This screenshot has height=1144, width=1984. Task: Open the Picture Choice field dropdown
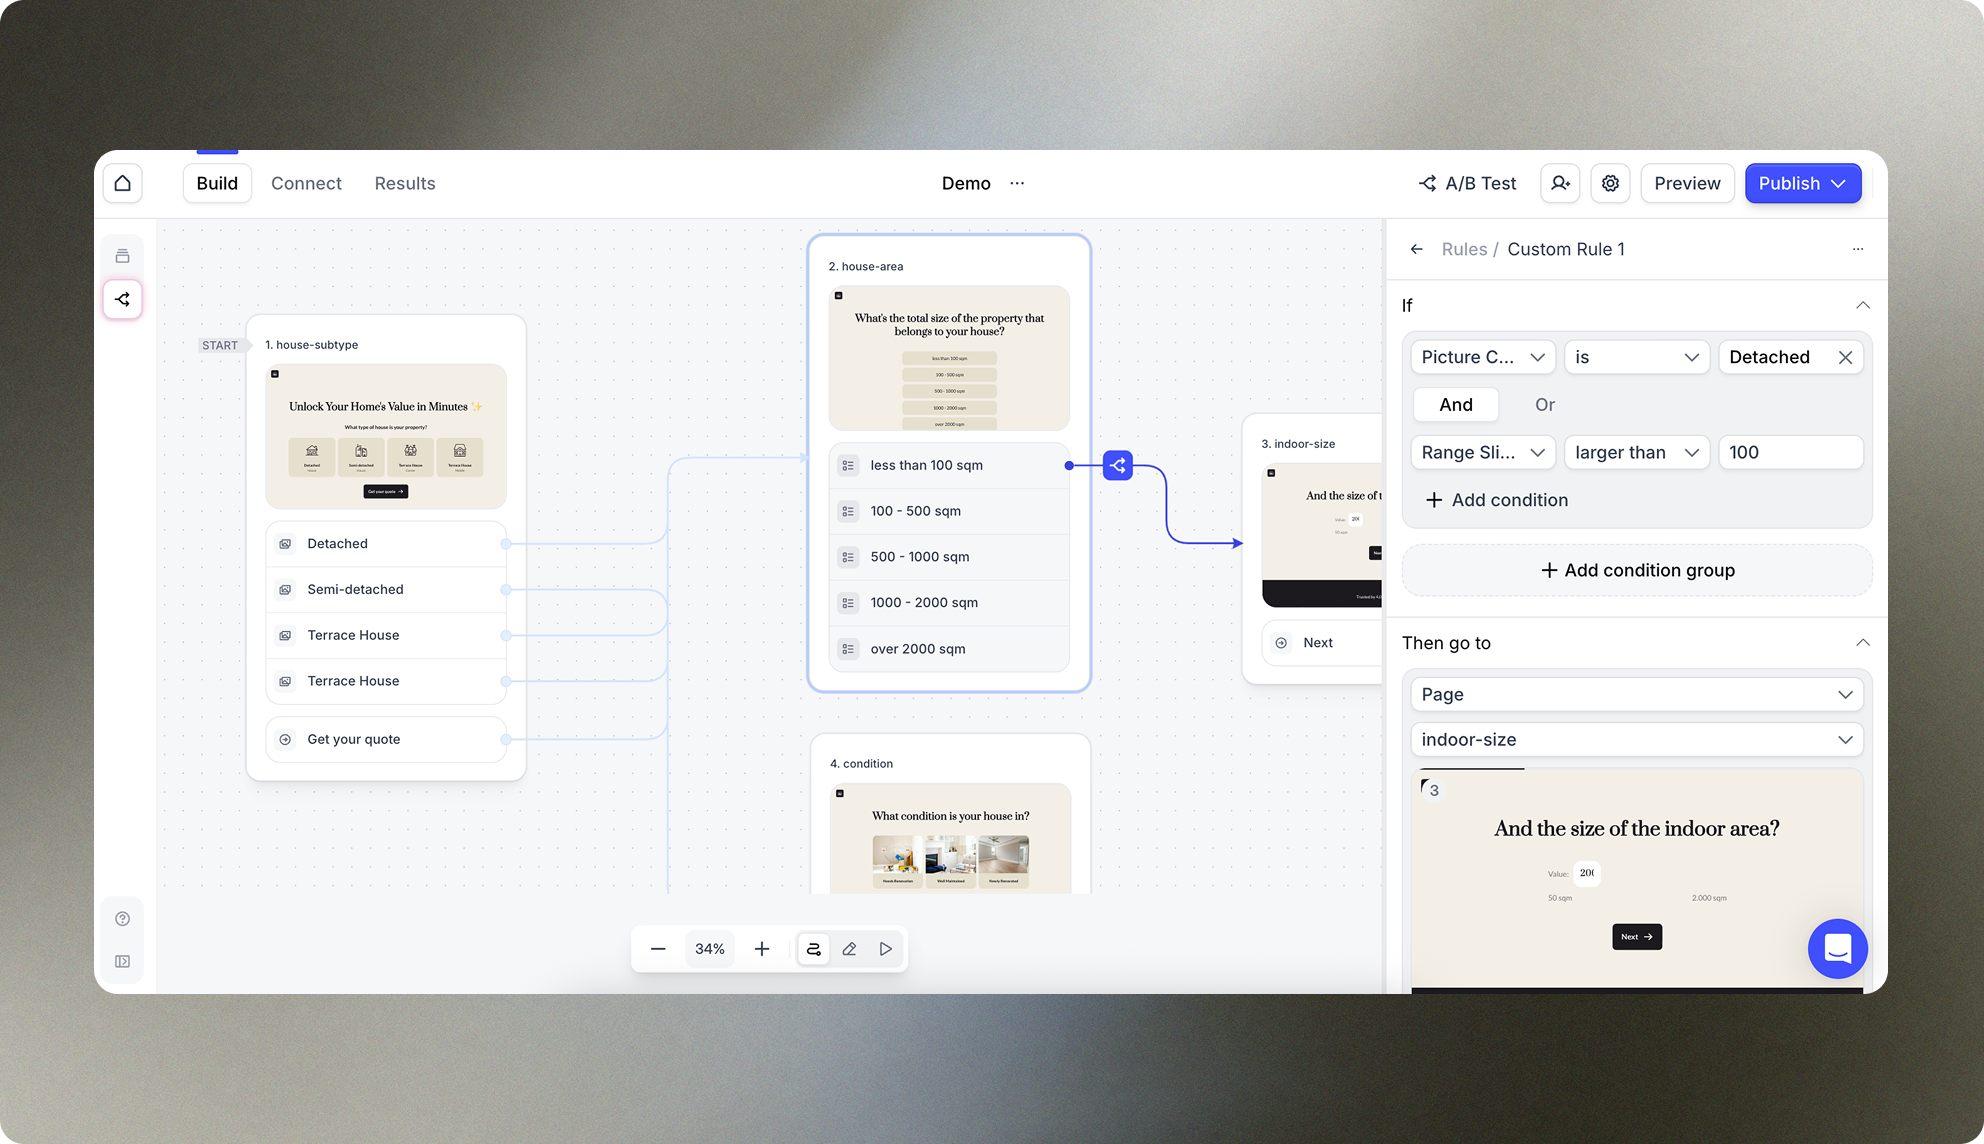[x=1482, y=357]
